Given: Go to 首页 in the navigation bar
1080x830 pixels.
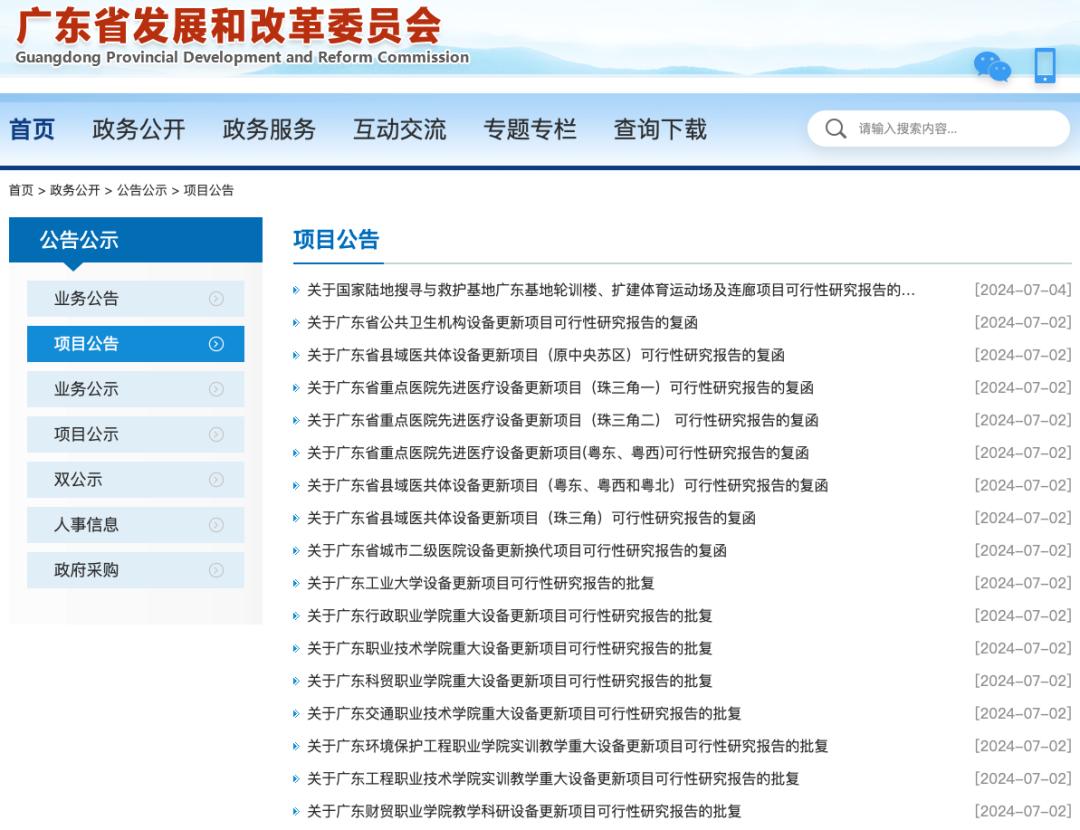Looking at the screenshot, I should (32, 129).
